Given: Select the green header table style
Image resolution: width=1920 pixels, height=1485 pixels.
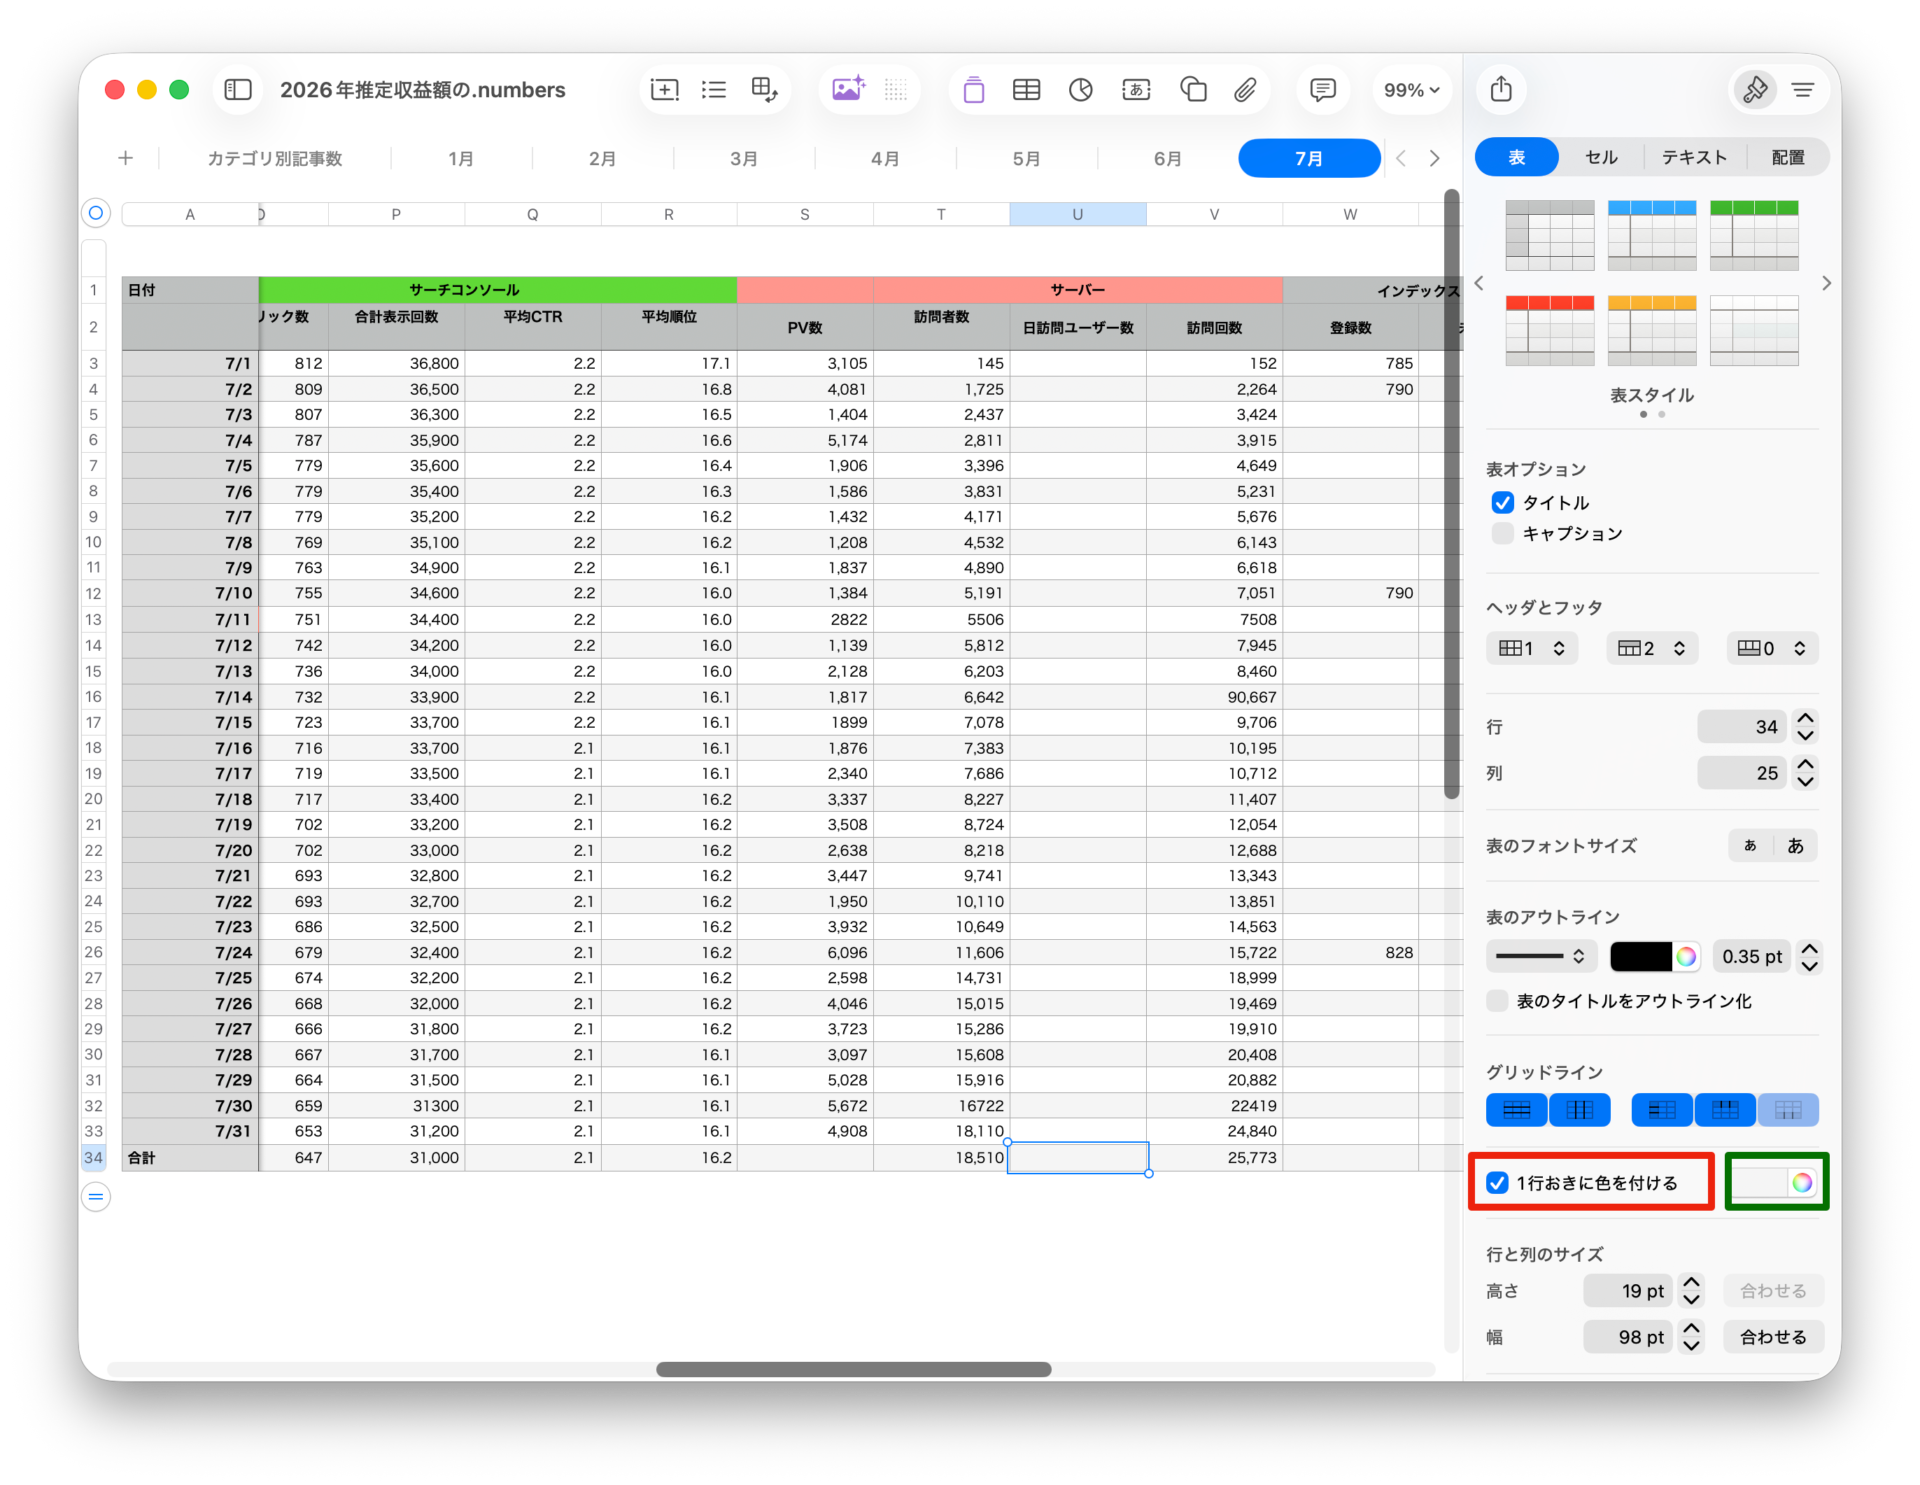Looking at the screenshot, I should [x=1754, y=235].
